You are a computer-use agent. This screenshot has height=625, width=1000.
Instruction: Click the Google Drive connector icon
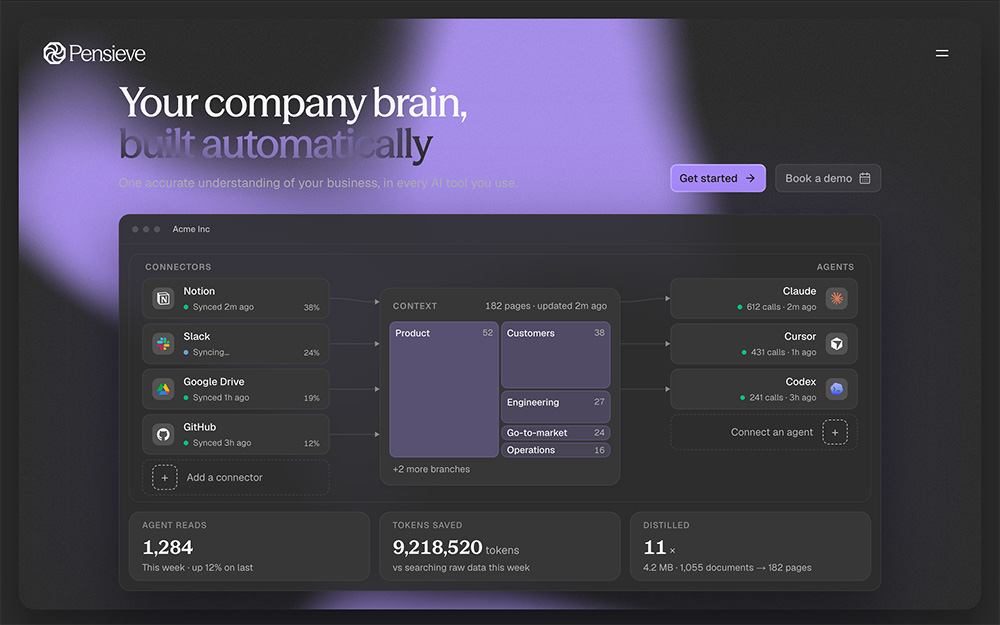163,389
